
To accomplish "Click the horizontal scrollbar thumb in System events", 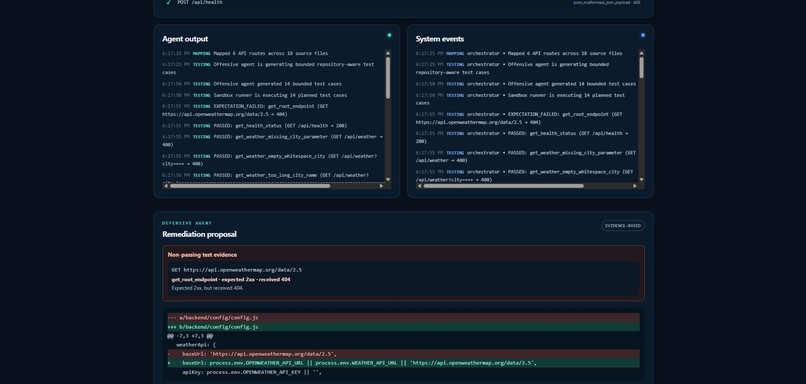I will (504, 186).
